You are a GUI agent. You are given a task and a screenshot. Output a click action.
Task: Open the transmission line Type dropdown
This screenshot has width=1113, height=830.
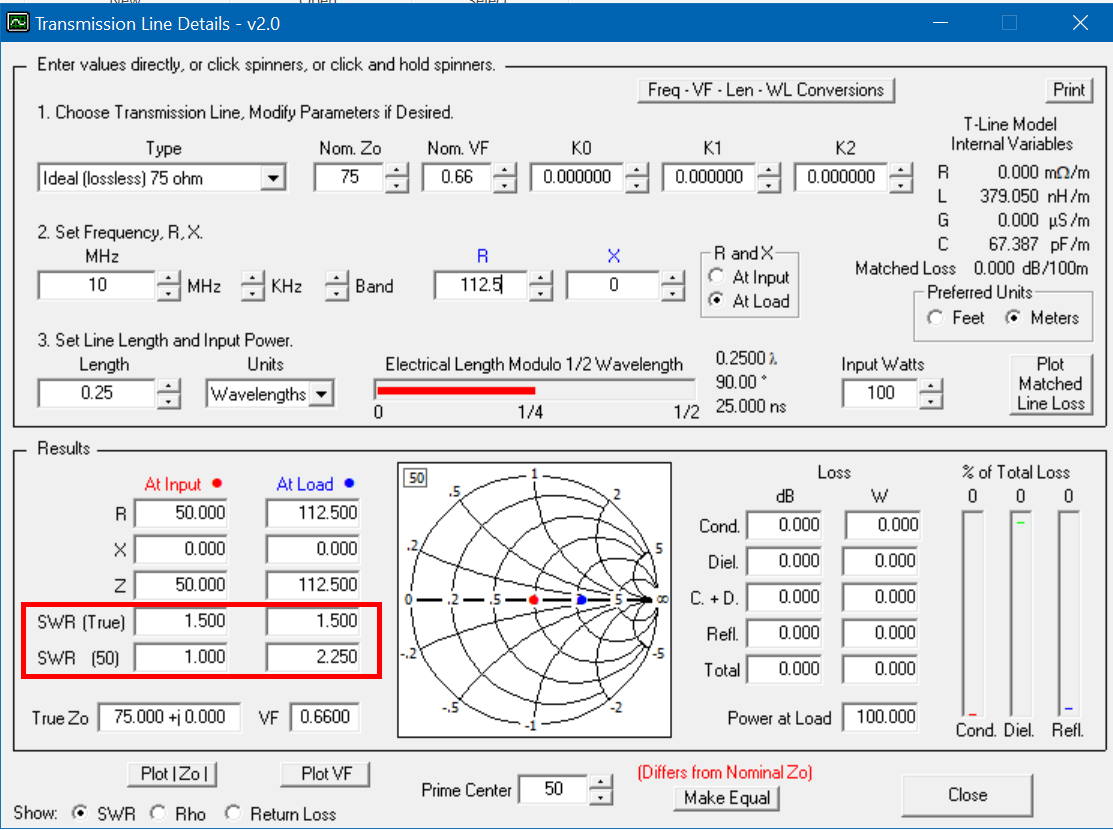272,179
